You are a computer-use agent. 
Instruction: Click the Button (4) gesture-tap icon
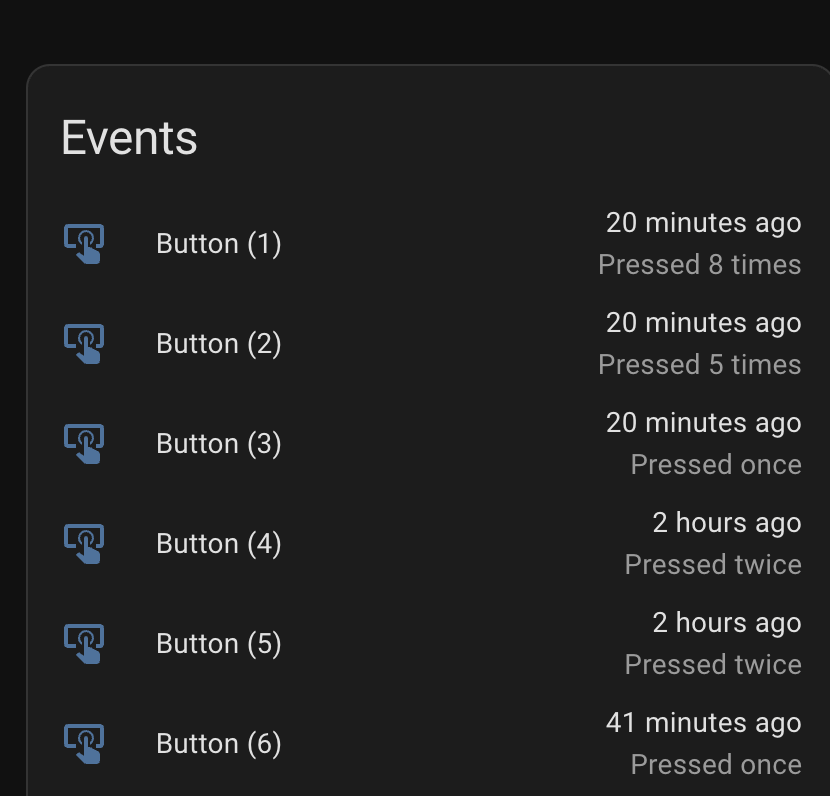[84, 544]
